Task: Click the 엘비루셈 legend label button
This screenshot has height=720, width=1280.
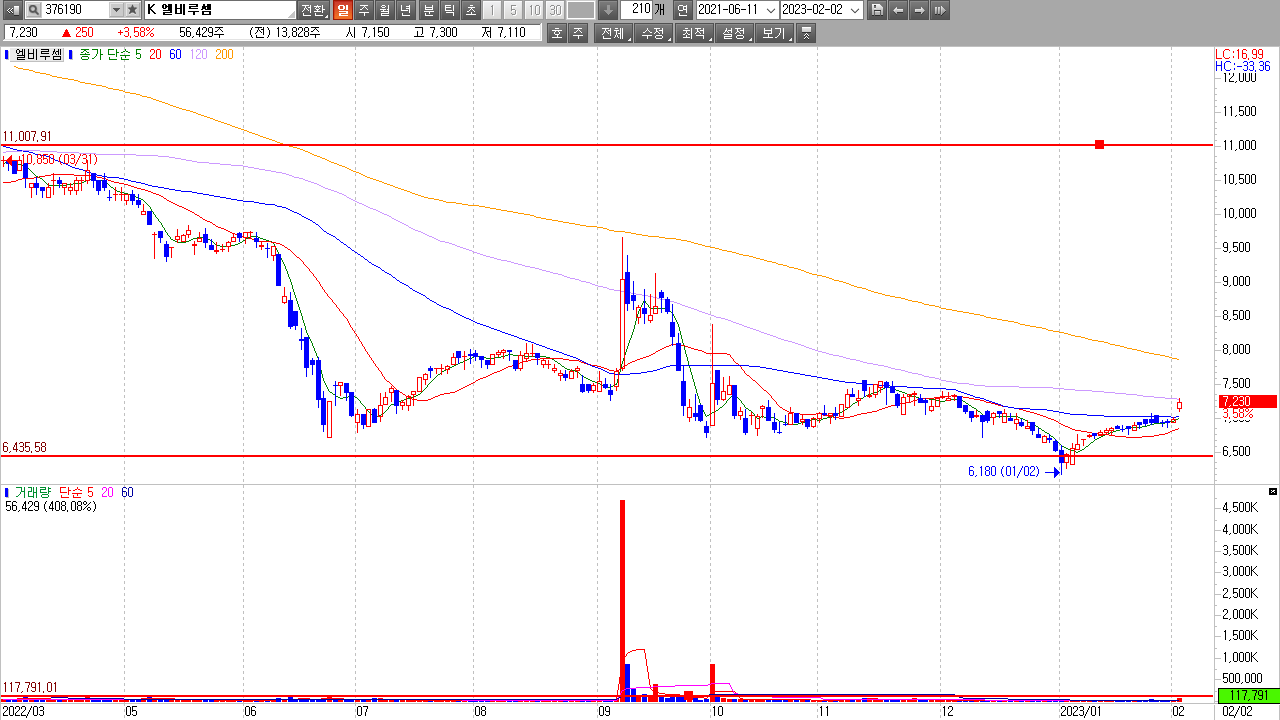Action: [38, 55]
